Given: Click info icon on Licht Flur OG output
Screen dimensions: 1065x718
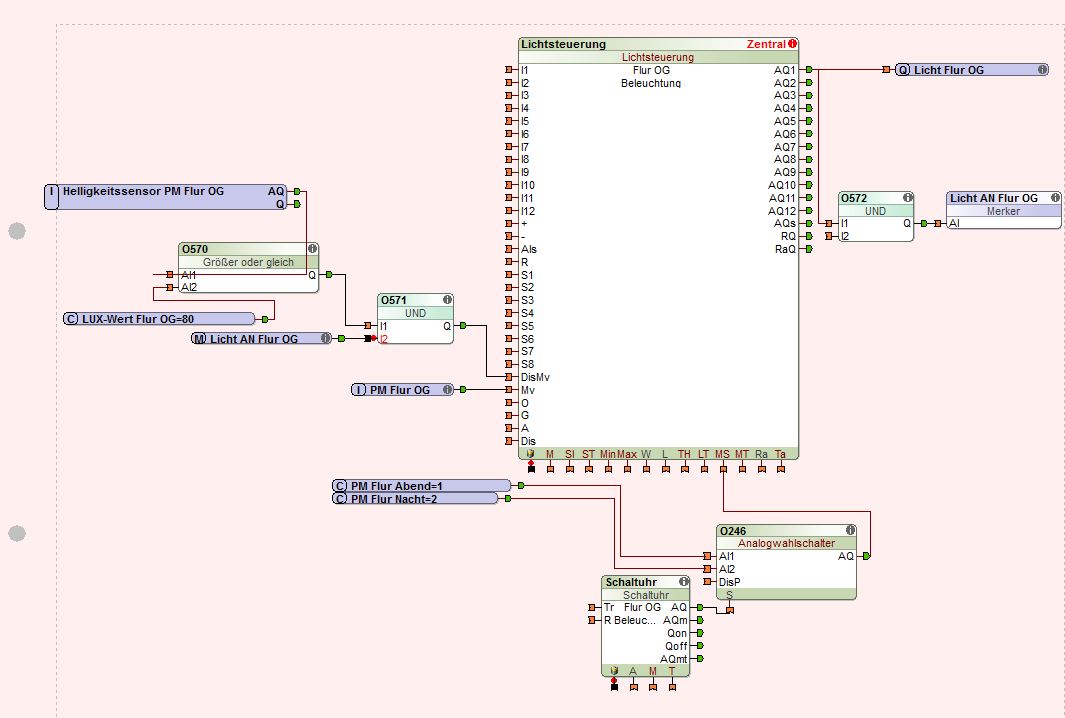Looking at the screenshot, I should pyautogui.click(x=1042, y=69).
